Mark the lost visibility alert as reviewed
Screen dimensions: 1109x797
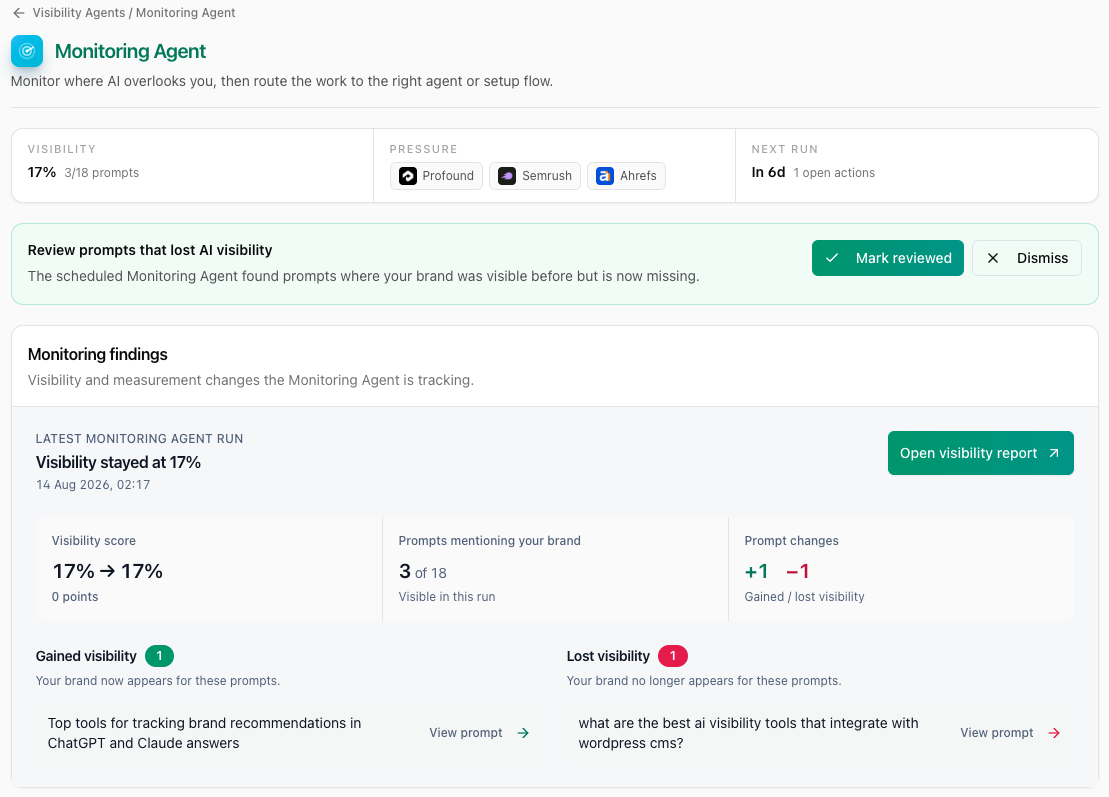tap(888, 258)
